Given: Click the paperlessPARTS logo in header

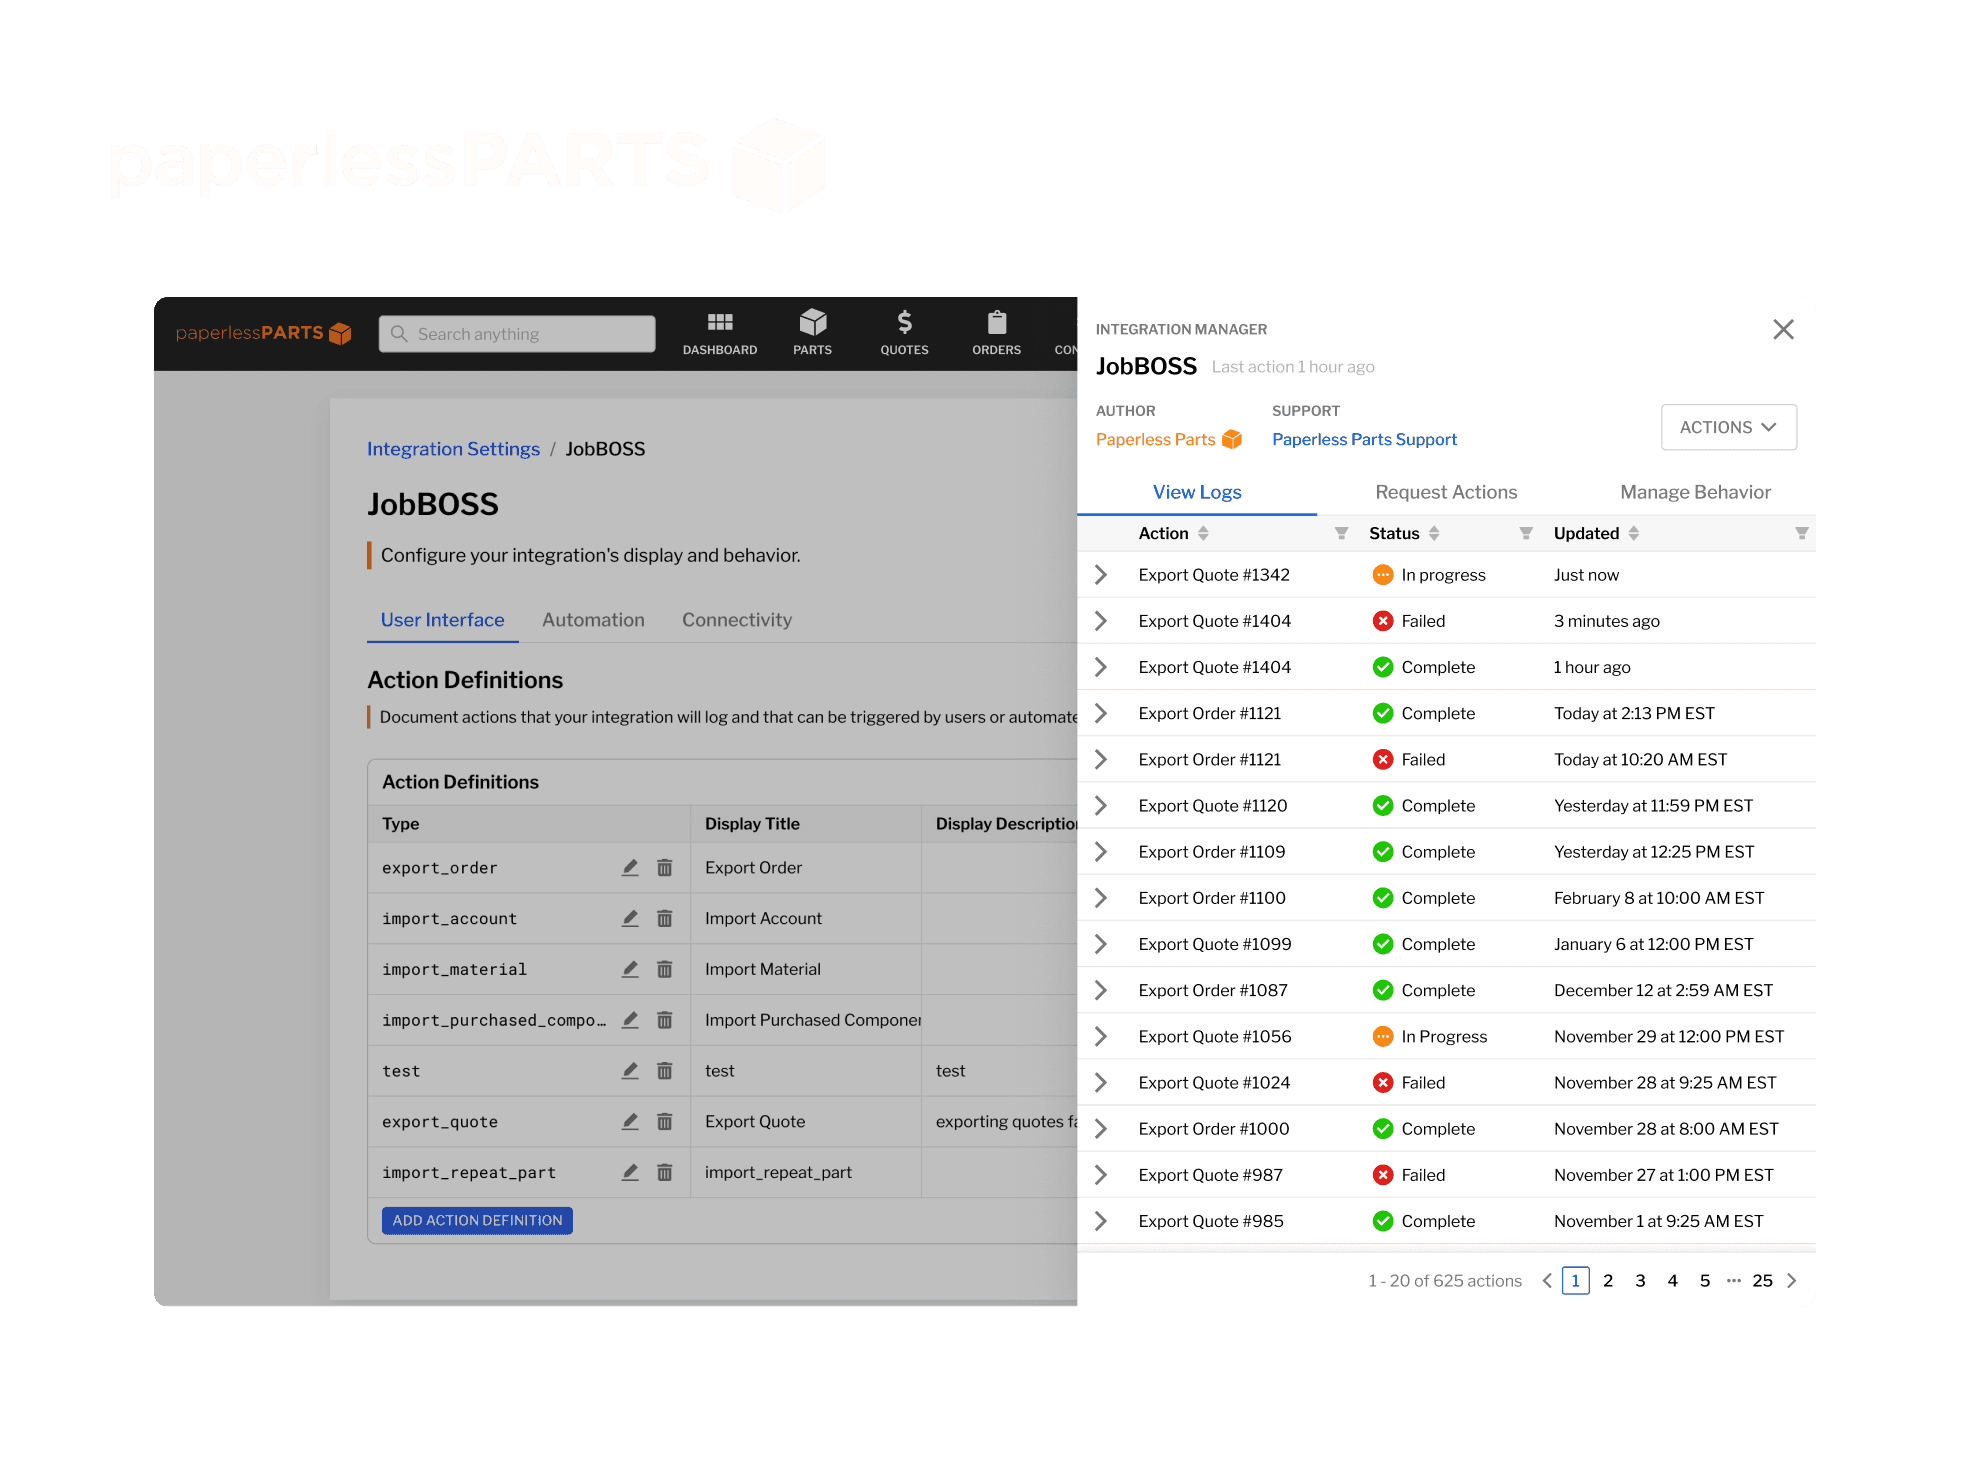Looking at the screenshot, I should tap(264, 333).
